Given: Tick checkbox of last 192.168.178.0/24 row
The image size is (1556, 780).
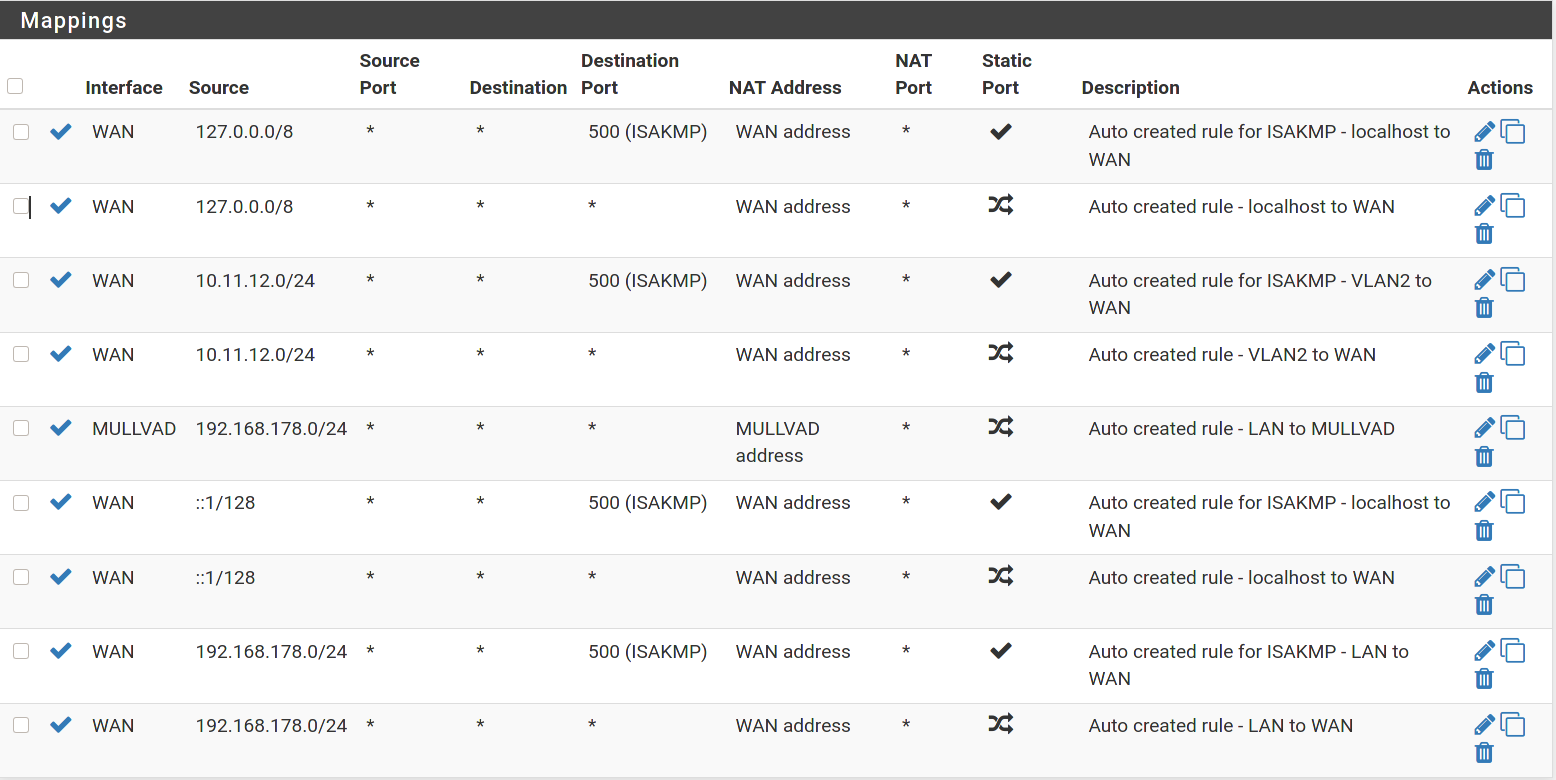Looking at the screenshot, I should click(21, 725).
